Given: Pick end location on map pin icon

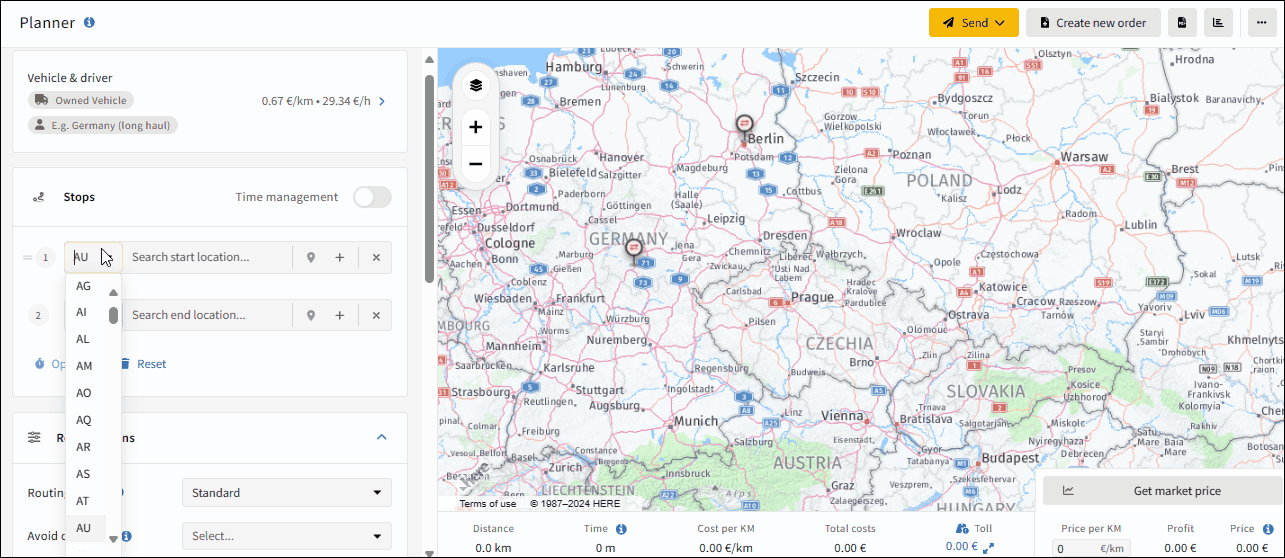Looking at the screenshot, I should 311,316.
